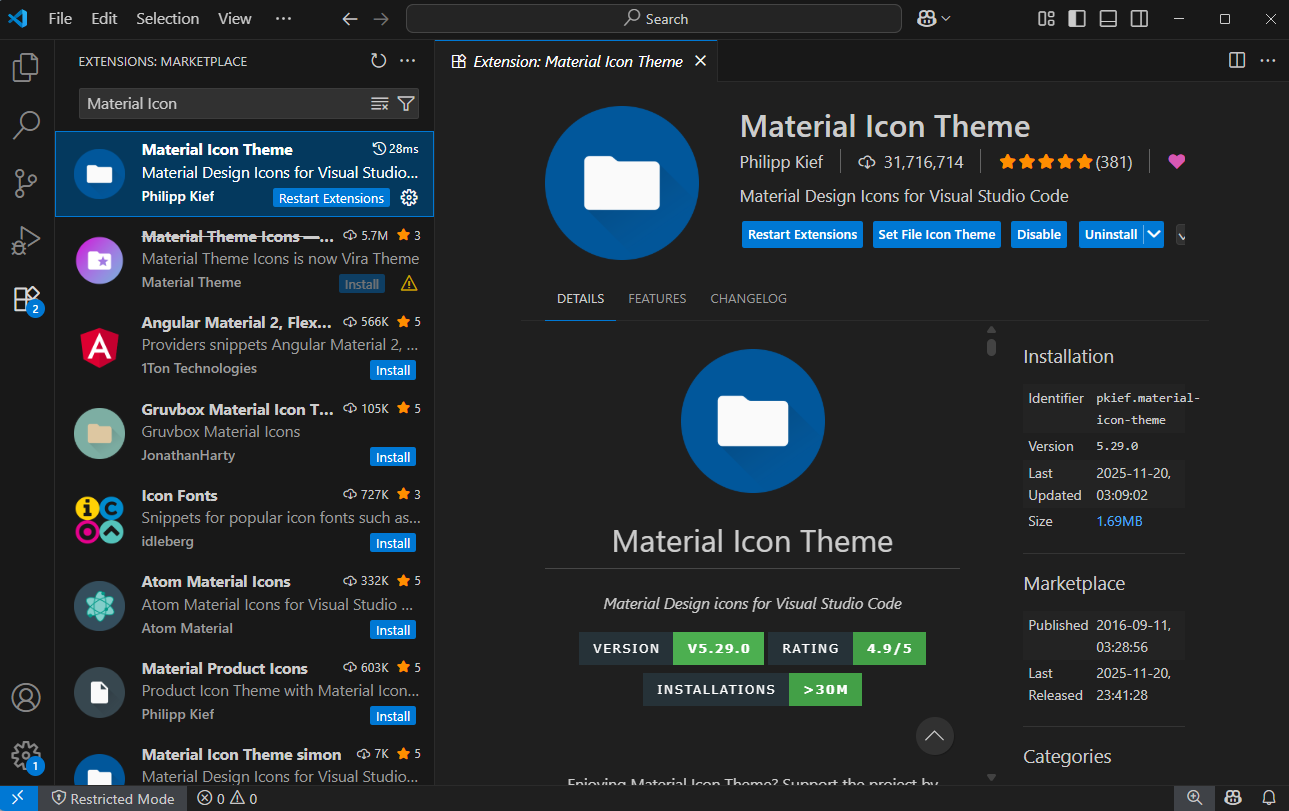Open the Search view in activity bar
The height and width of the screenshot is (811, 1289).
coord(26,125)
